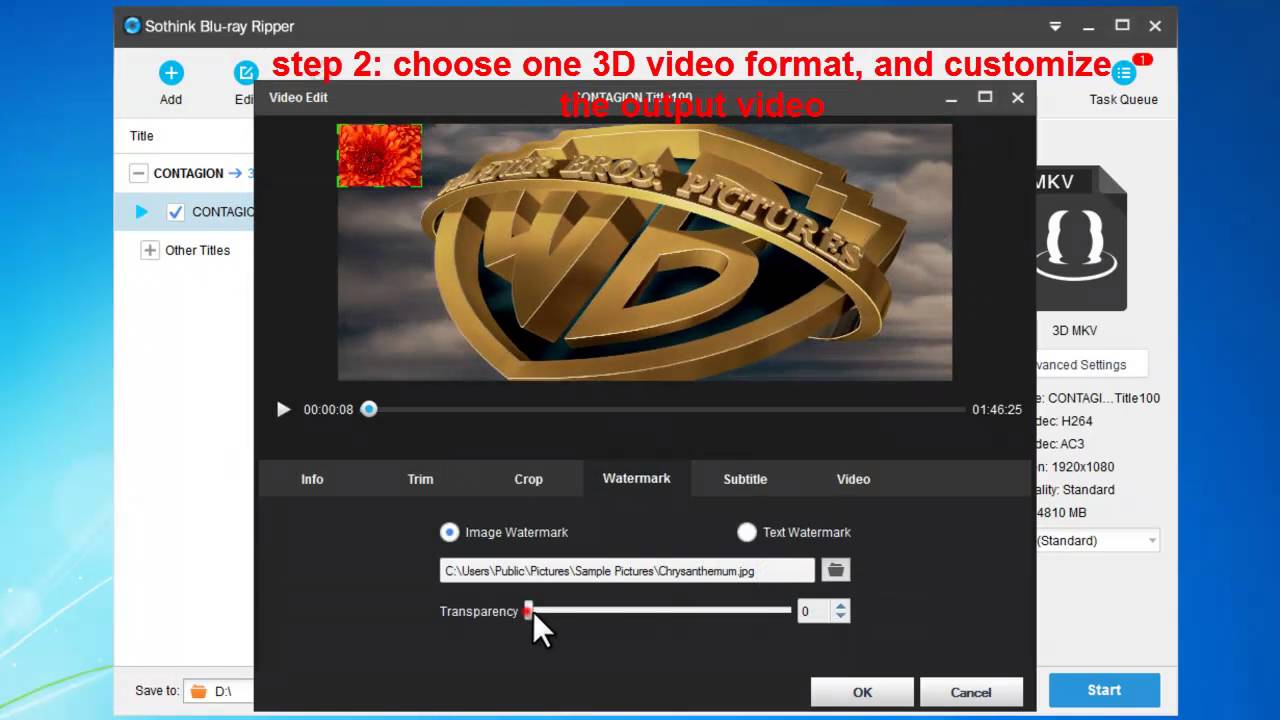
Task: Click the chrysanthemum watermark thumbnail in preview
Action: (x=379, y=156)
